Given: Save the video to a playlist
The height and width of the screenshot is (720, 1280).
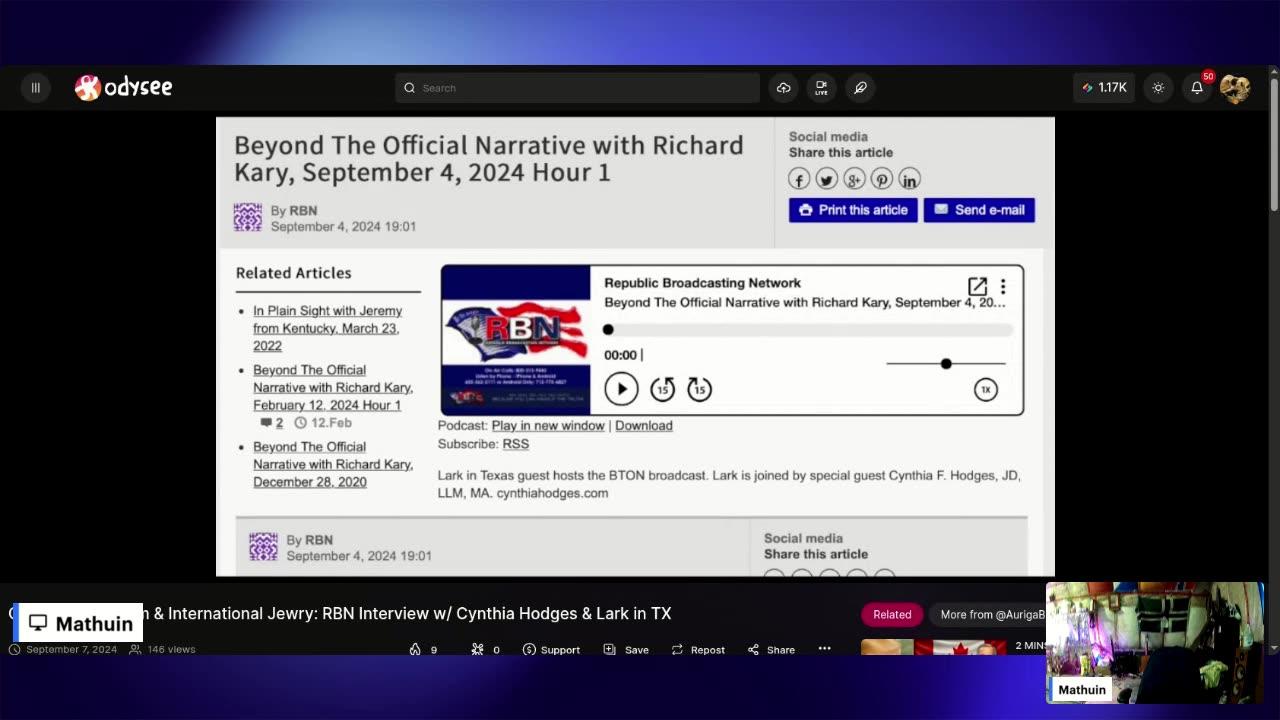Looking at the screenshot, I should [x=626, y=650].
